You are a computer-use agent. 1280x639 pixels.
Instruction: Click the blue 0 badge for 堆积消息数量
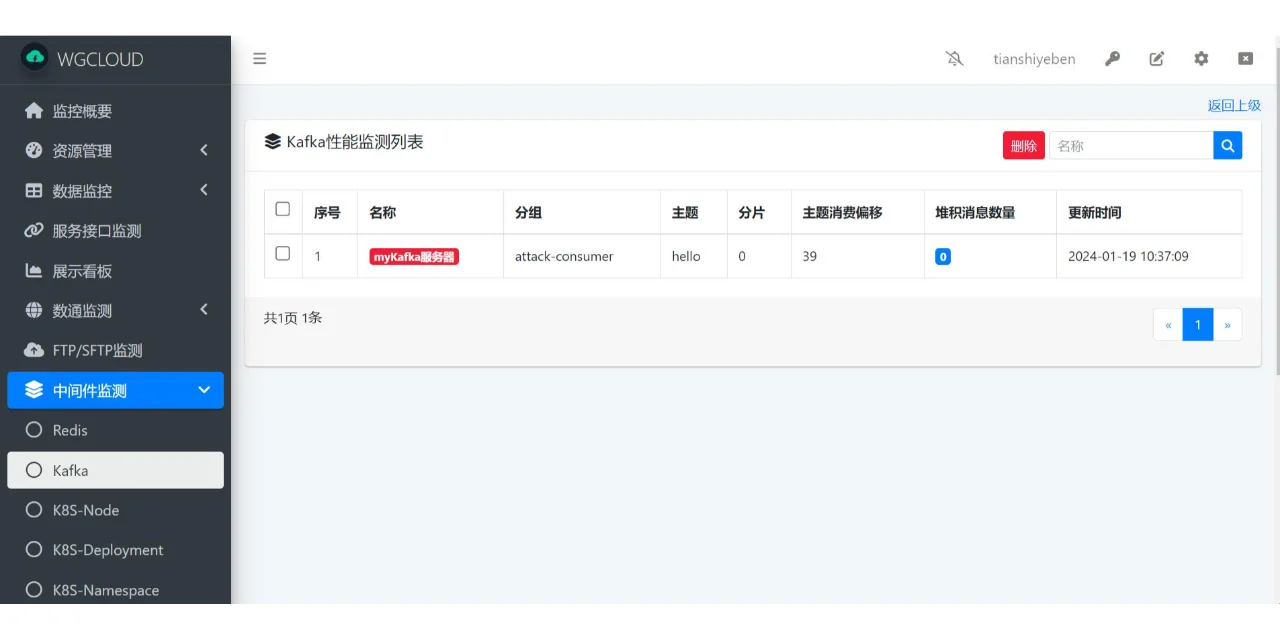[943, 257]
